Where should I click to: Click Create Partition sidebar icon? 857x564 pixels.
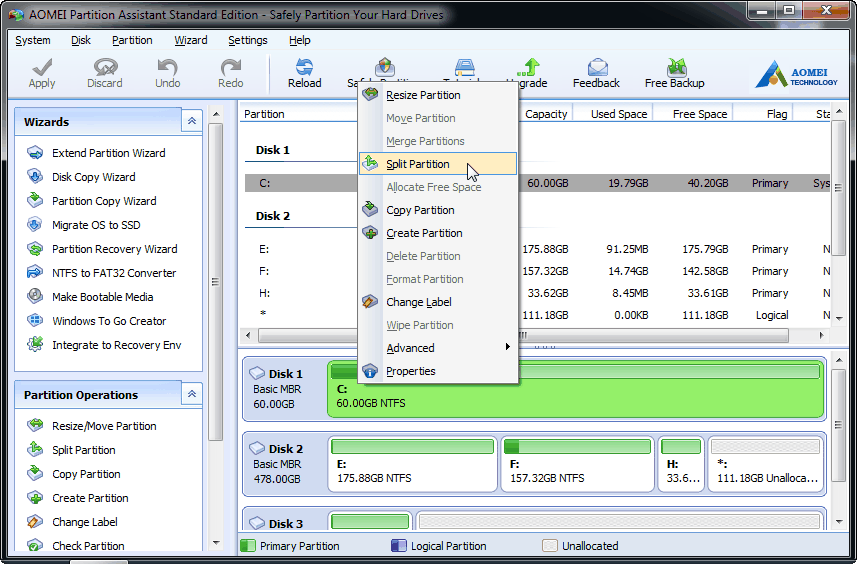(x=35, y=497)
